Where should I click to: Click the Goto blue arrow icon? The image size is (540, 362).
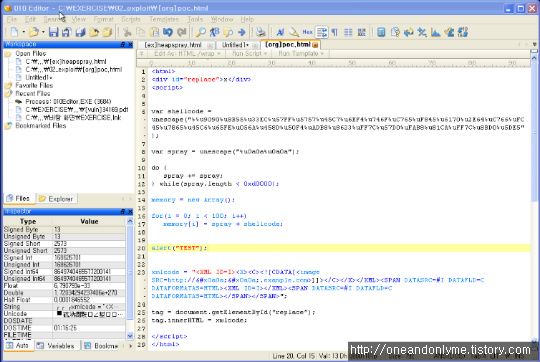click(242, 32)
